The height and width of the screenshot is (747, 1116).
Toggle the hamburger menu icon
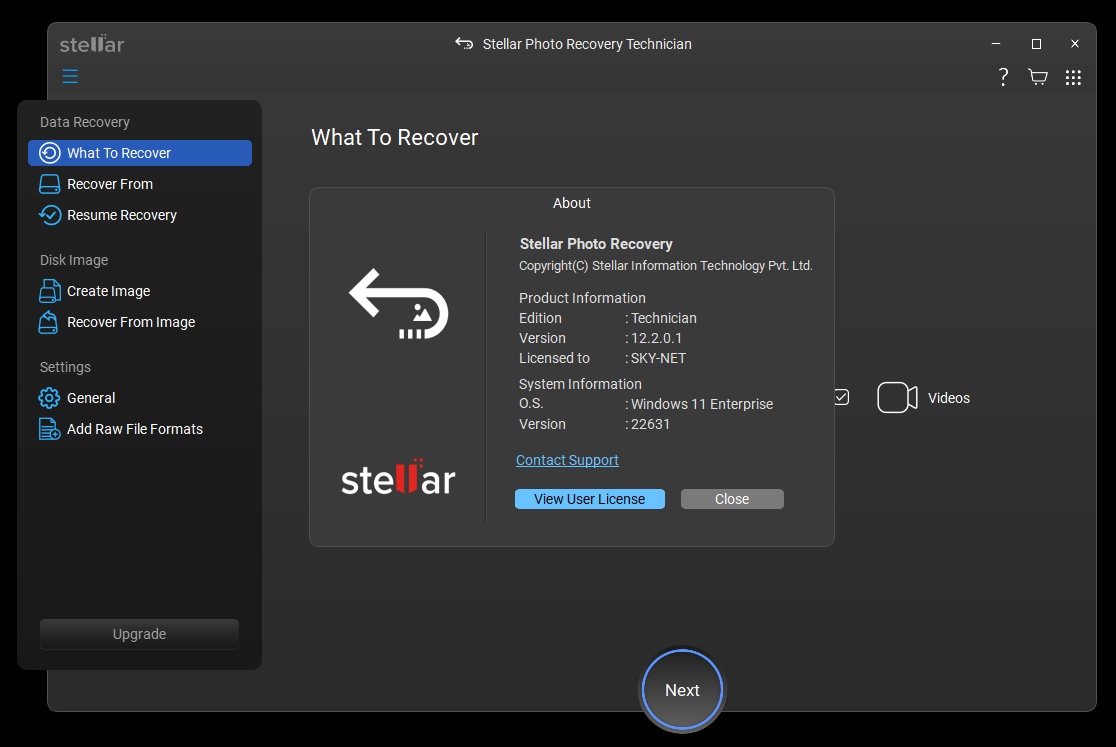pyautogui.click(x=70, y=76)
